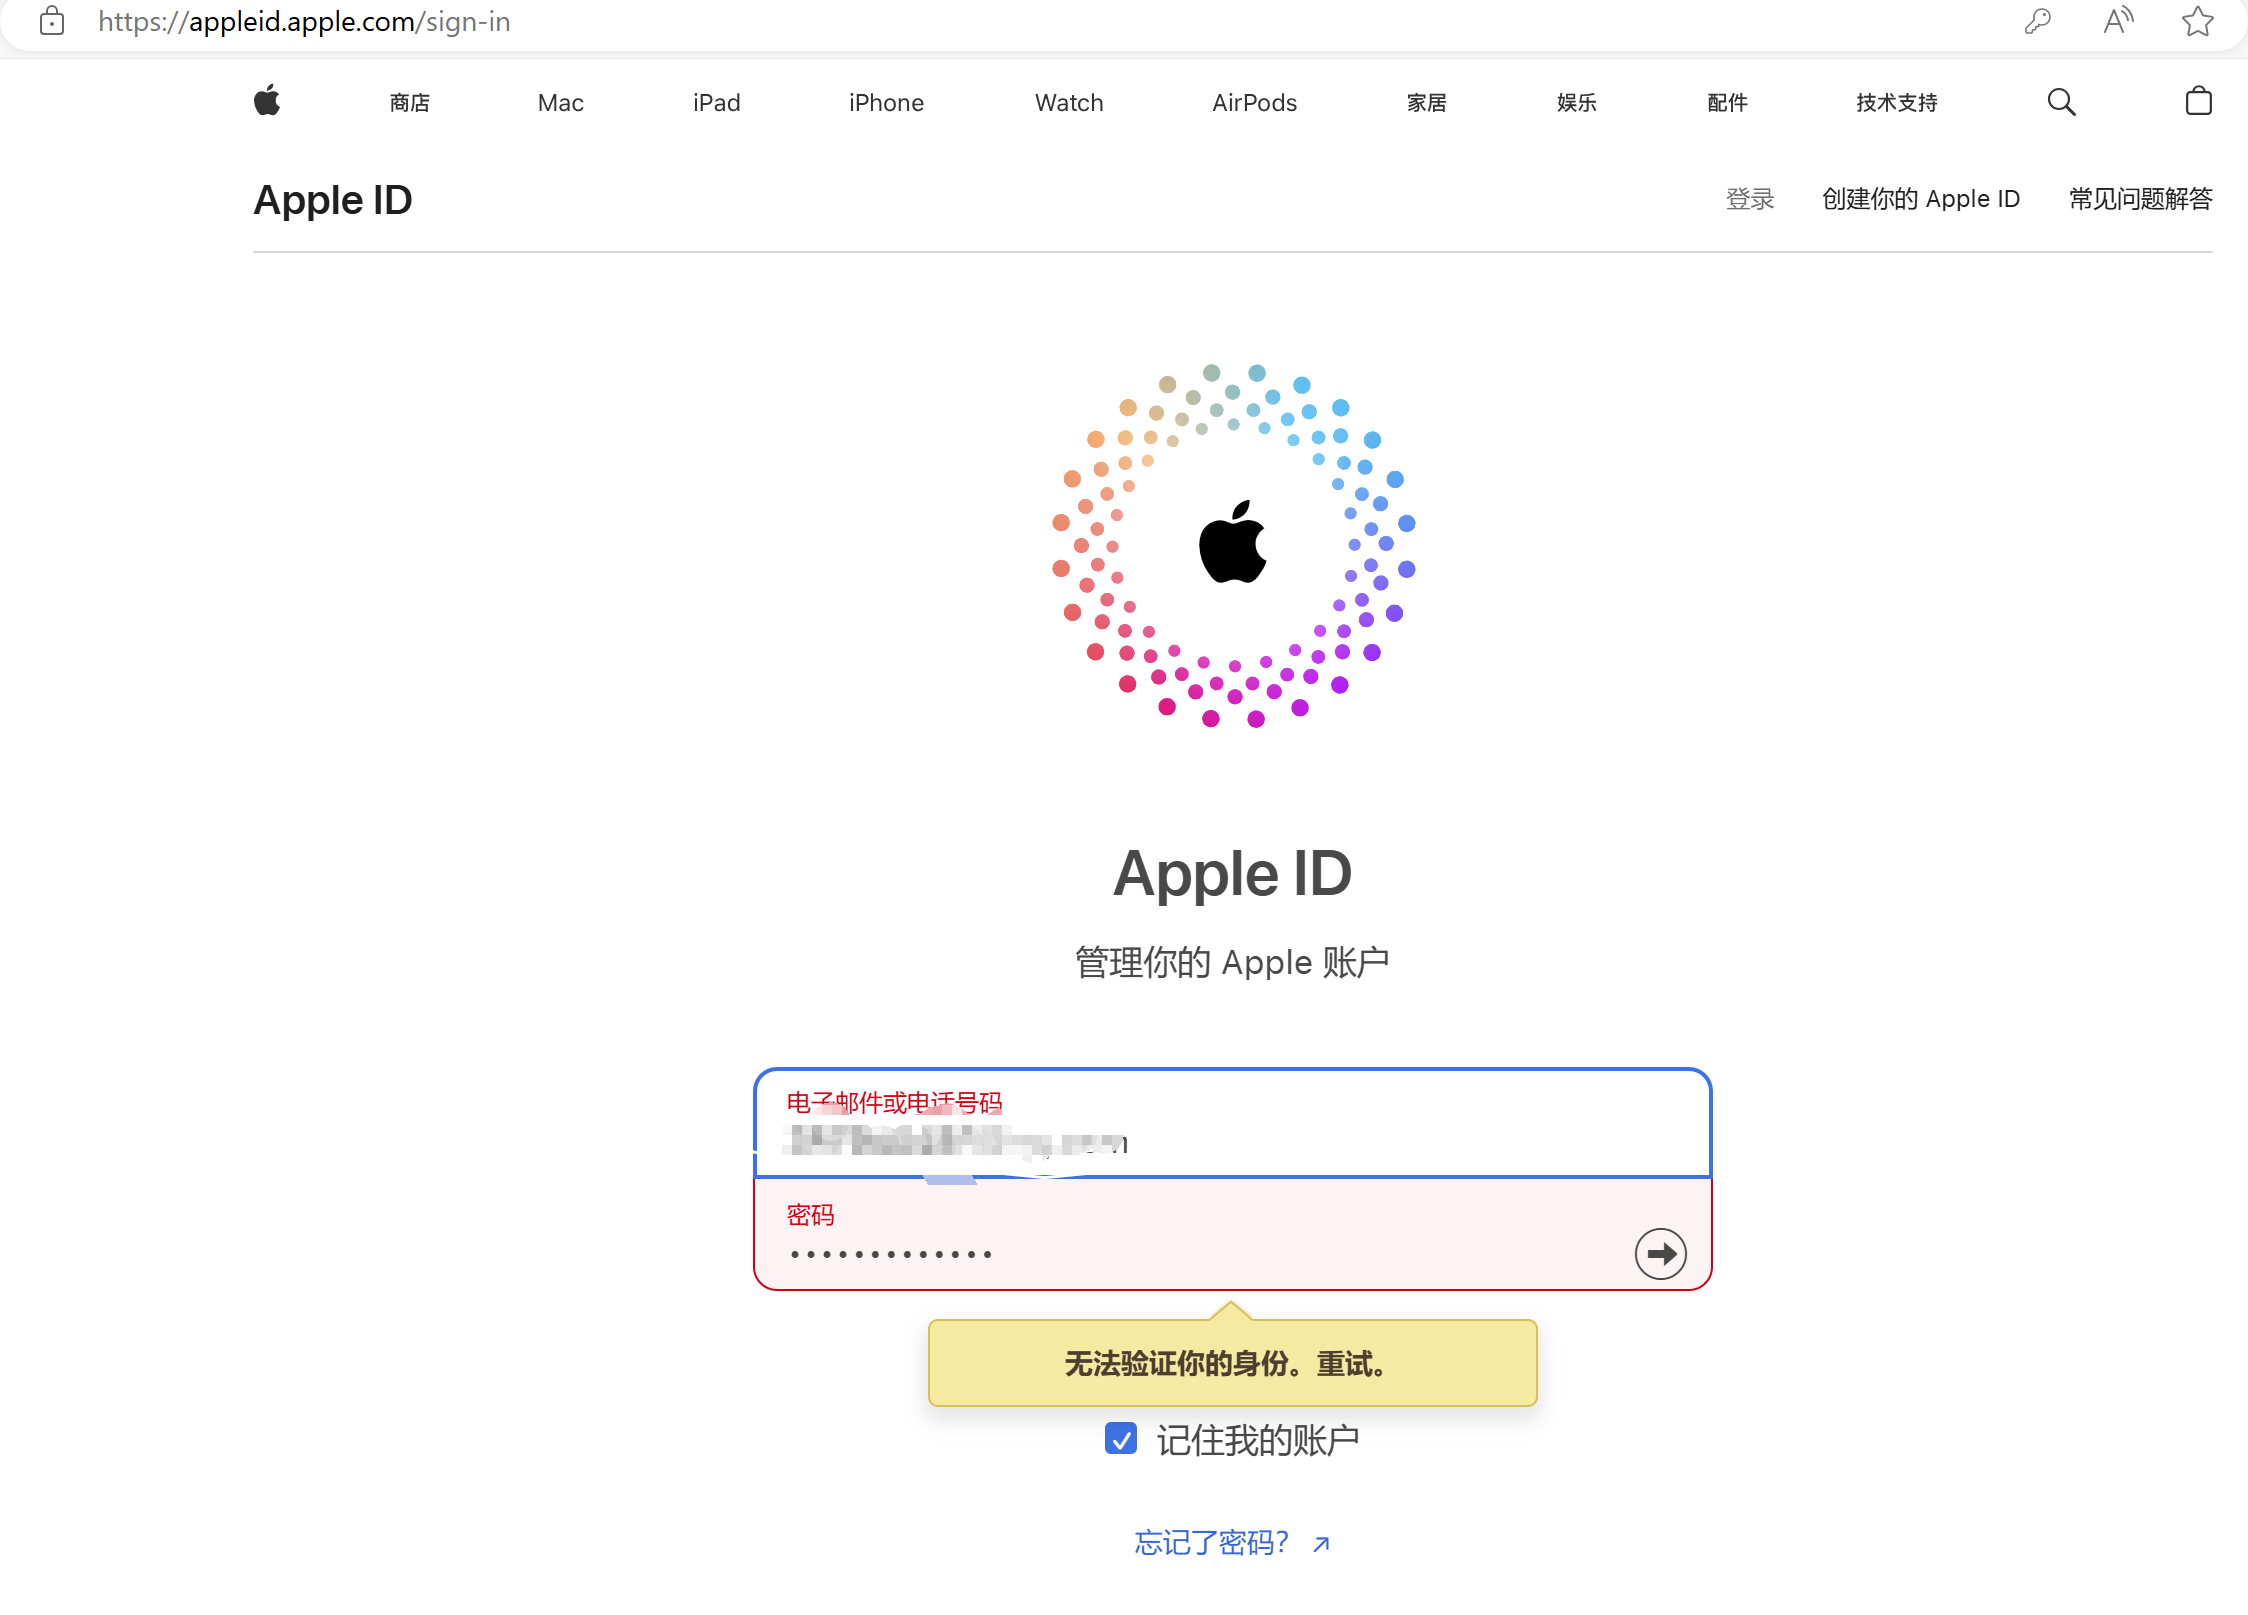Select the iPhone menu item

pos(885,102)
